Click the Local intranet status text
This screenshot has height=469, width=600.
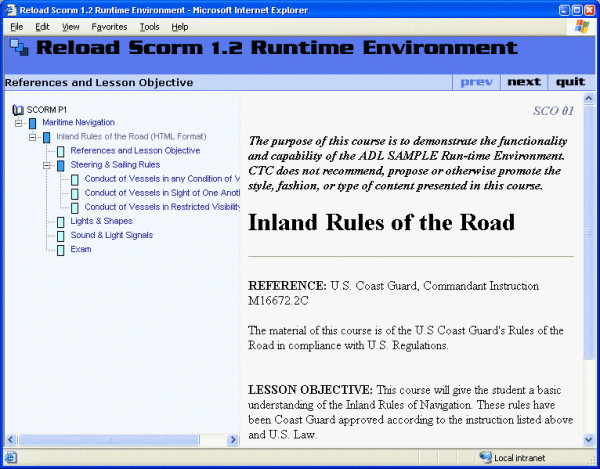pyautogui.click(x=519, y=458)
